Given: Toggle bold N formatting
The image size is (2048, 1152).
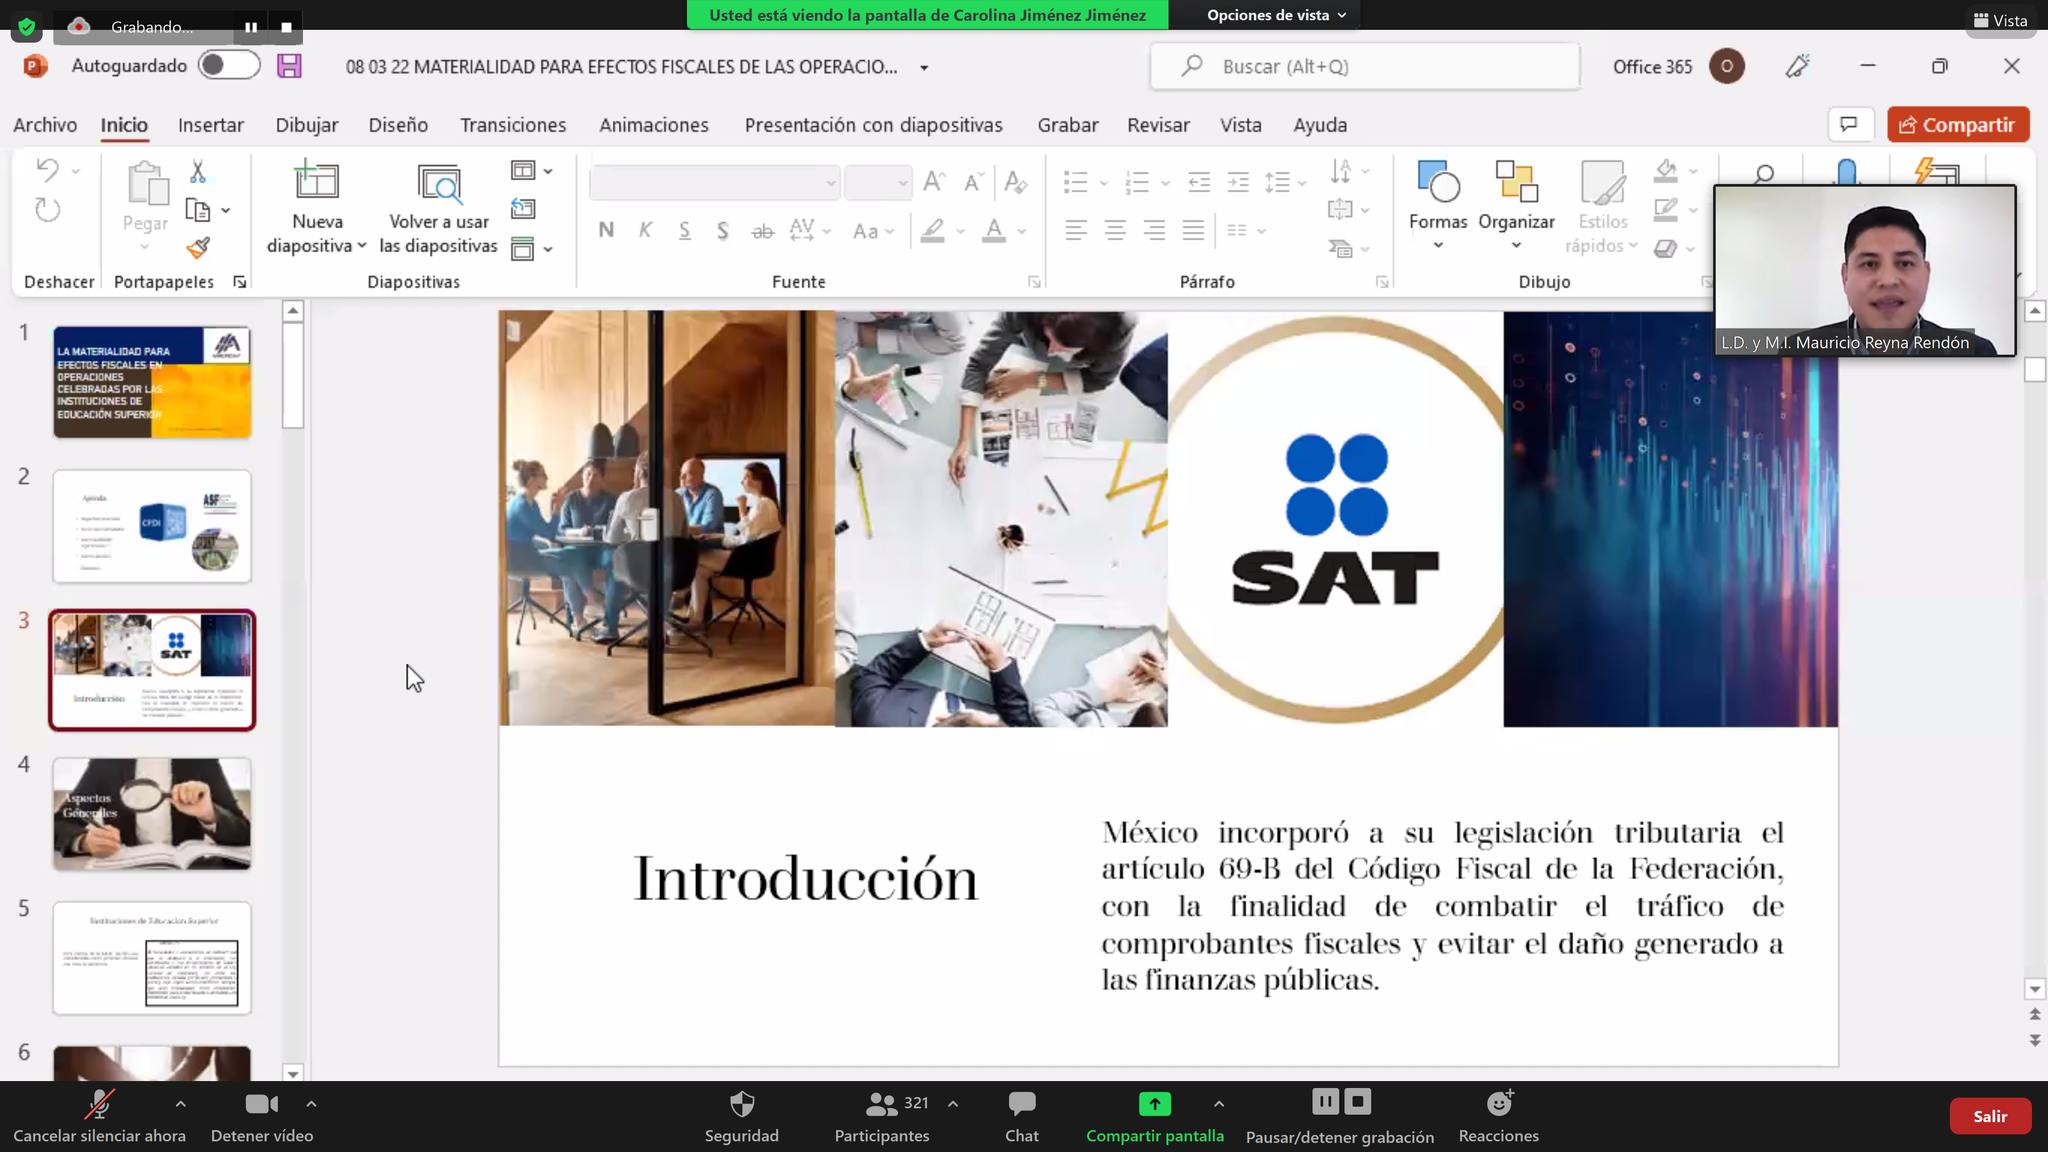Looking at the screenshot, I should pos(606,230).
